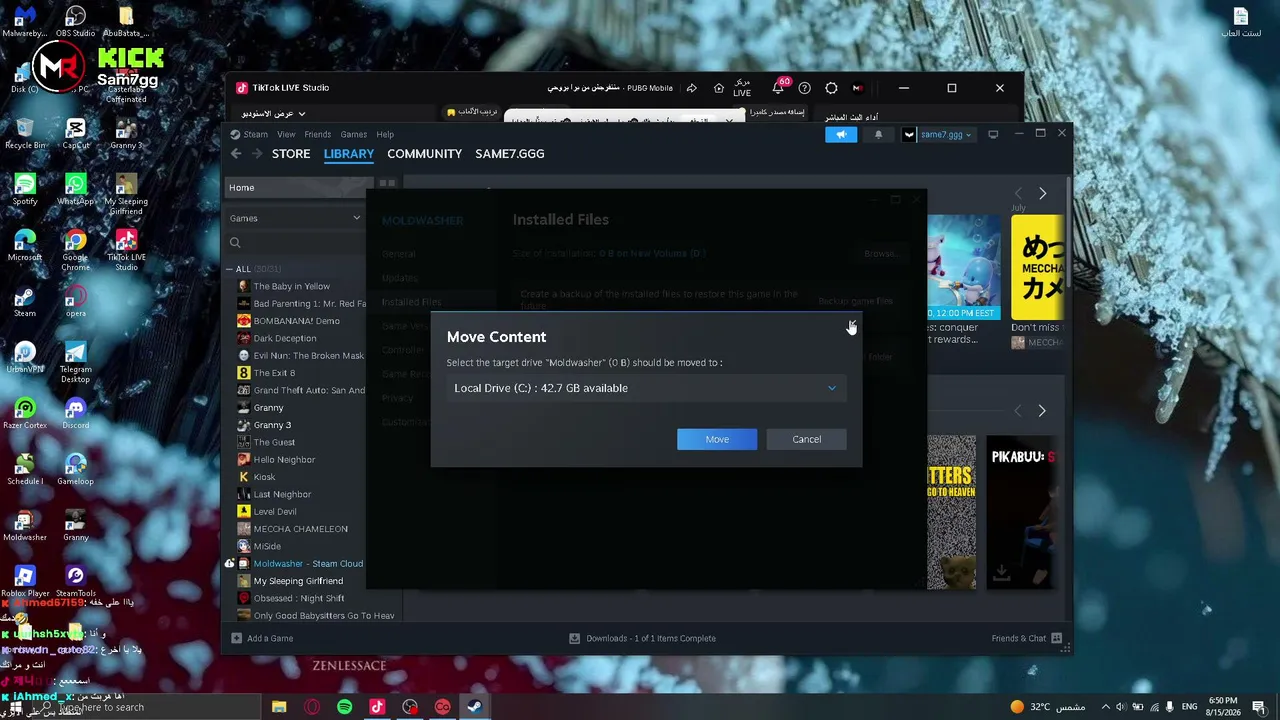Open Opera from the taskbar

pyautogui.click(x=312, y=707)
